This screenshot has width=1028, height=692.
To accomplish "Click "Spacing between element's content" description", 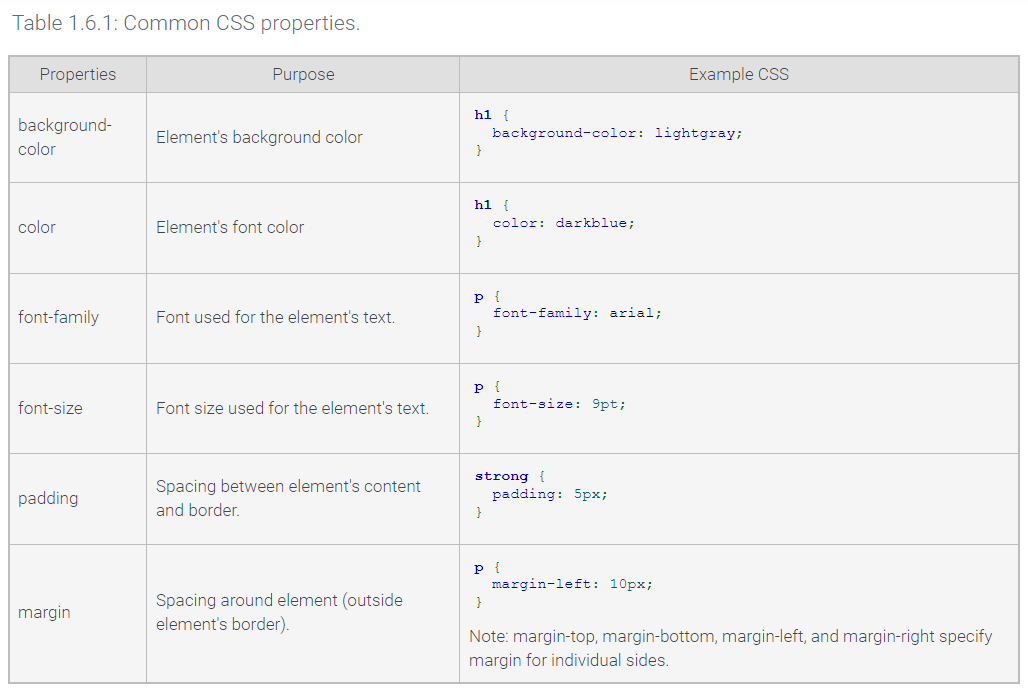I will [x=288, y=487].
